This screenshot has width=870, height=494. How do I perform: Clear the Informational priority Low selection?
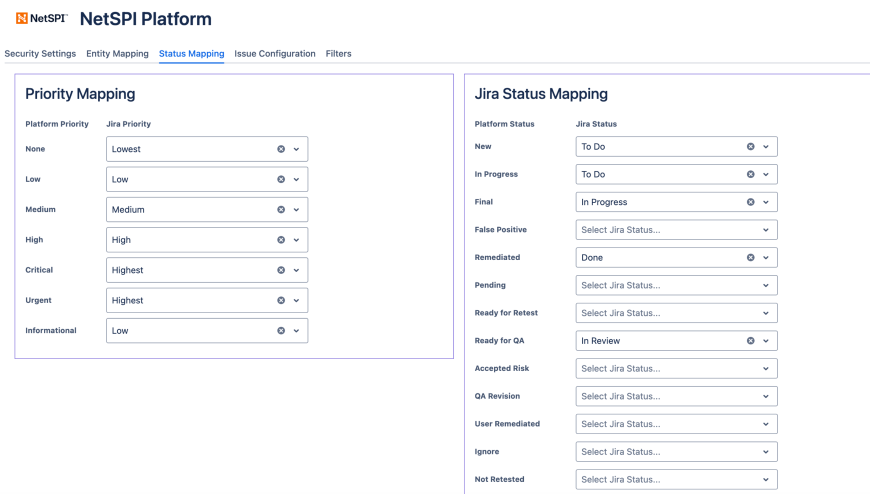(281, 331)
